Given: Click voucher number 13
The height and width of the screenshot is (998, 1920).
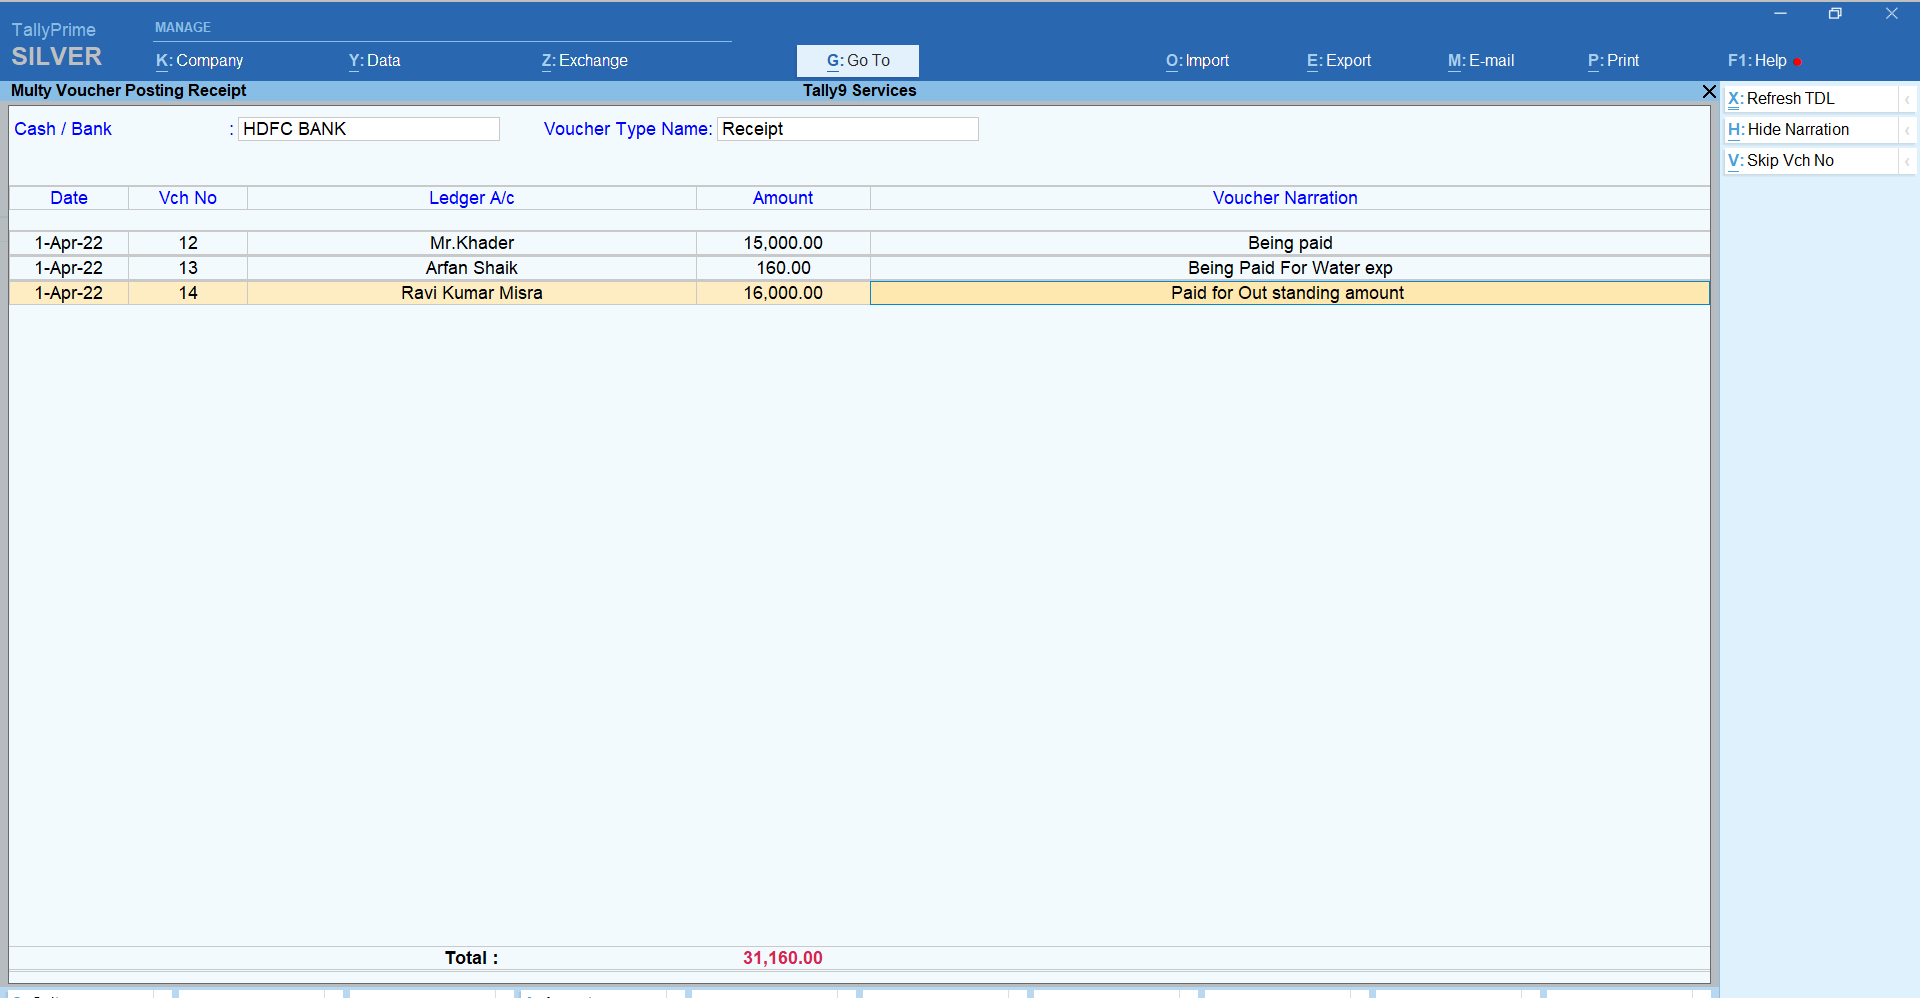Looking at the screenshot, I should [x=188, y=268].
